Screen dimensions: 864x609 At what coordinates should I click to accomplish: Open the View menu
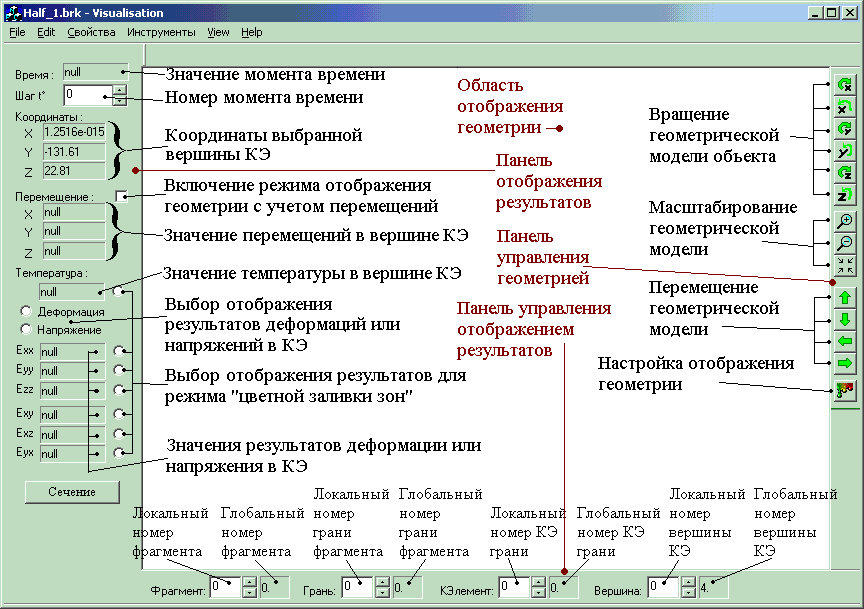218,33
